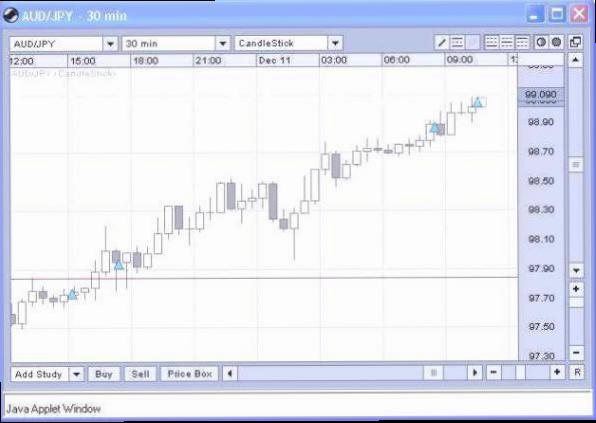
Task: Select the trend line drawing tool
Action: point(442,43)
